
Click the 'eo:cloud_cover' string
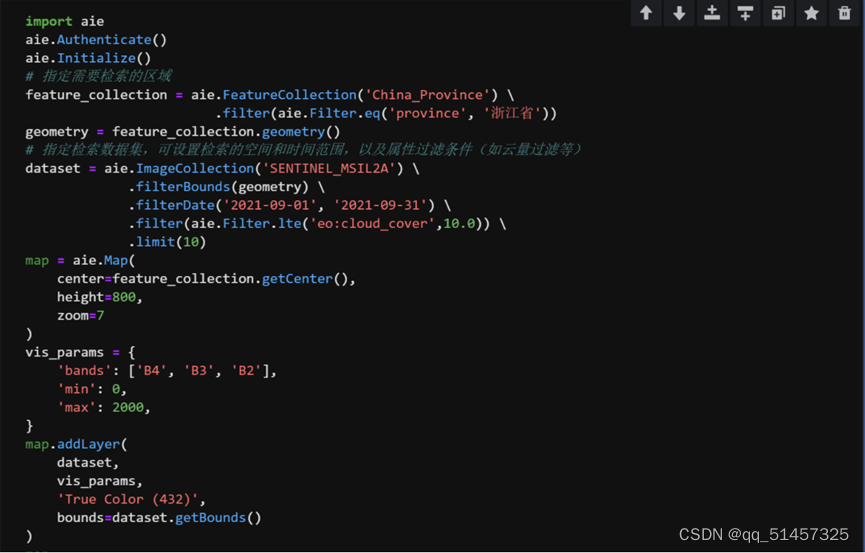click(372, 224)
